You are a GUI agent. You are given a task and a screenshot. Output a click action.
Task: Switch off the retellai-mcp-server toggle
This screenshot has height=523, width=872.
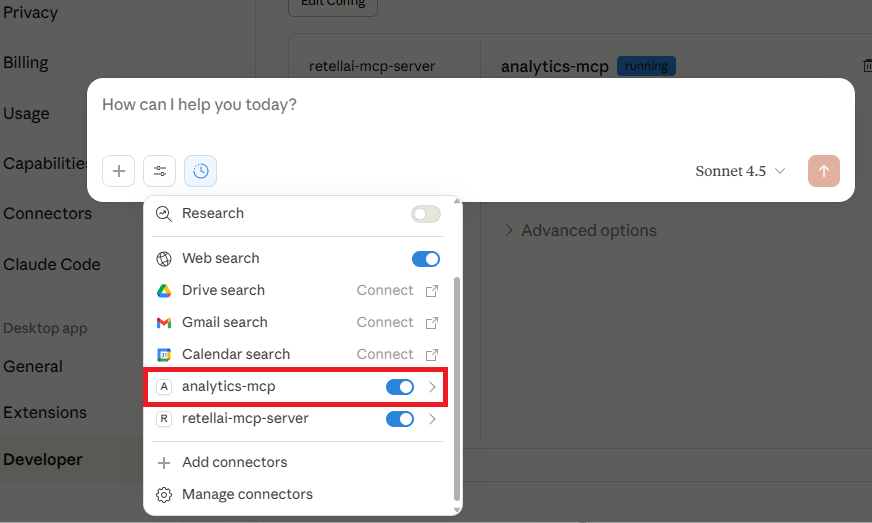pos(399,419)
